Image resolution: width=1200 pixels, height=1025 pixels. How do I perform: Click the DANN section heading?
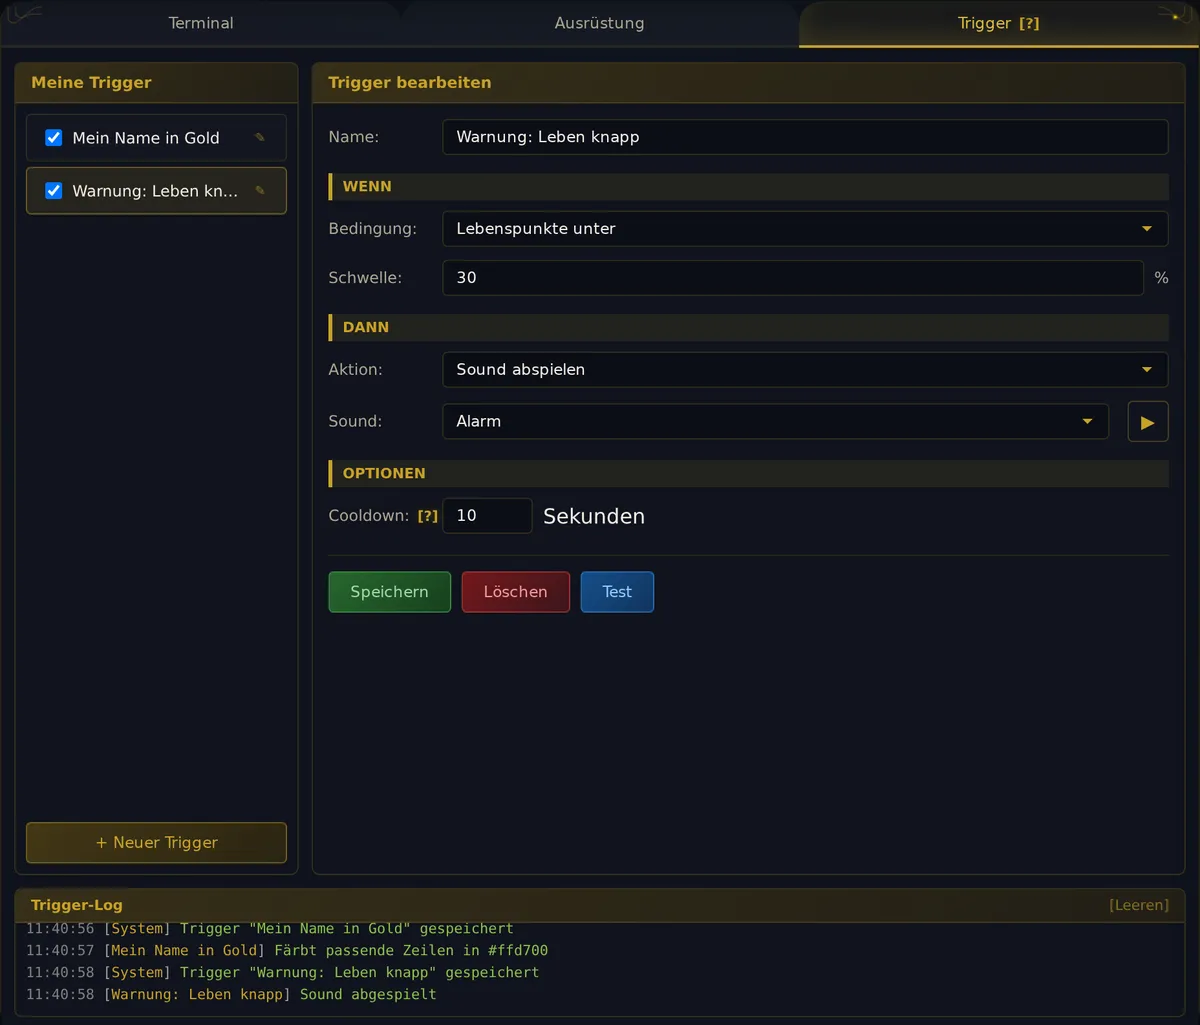(x=749, y=328)
